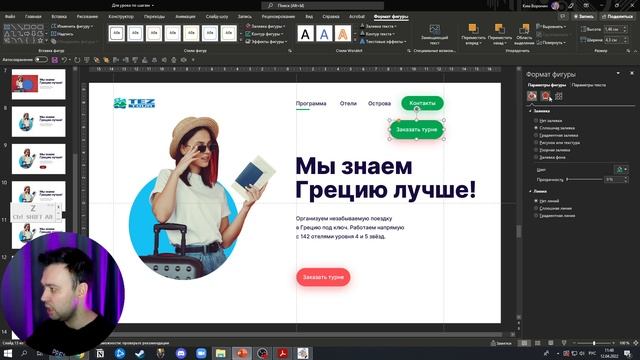Open the Shape Fill (Заливка фигуры) dropdown

(265, 26)
